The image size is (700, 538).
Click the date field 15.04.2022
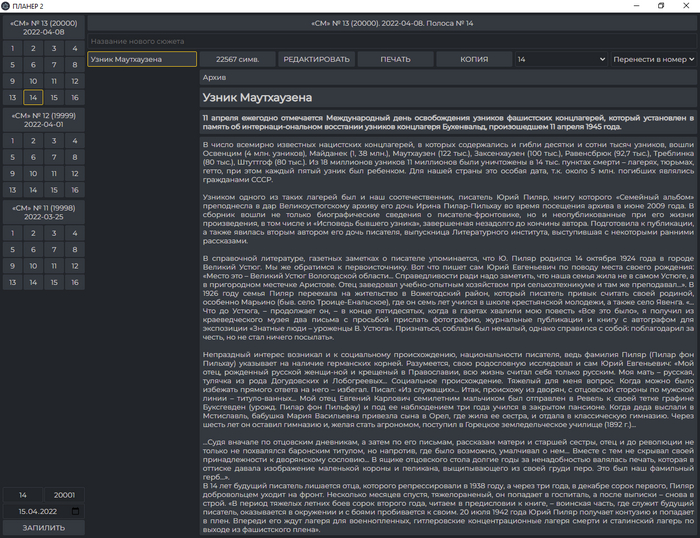tap(44, 511)
